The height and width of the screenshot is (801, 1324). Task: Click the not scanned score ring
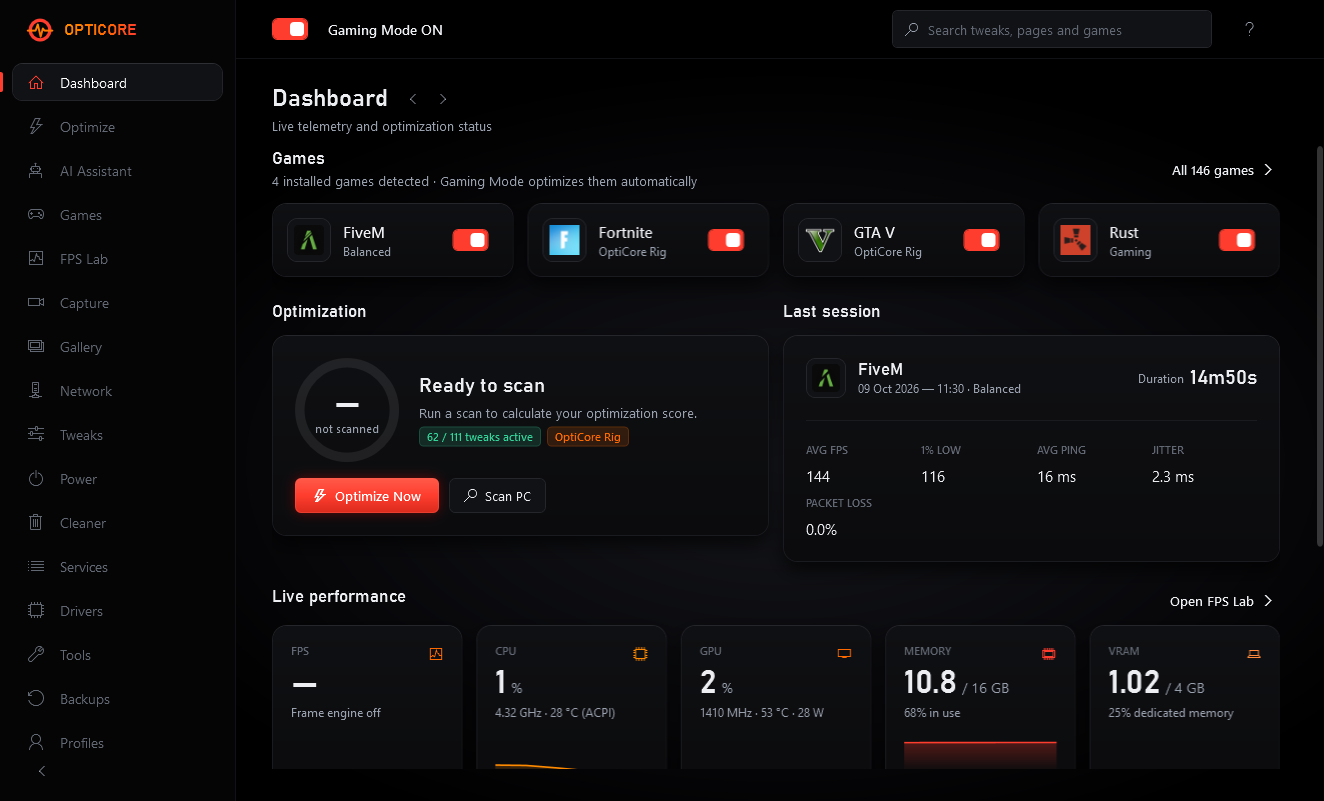[x=347, y=410]
